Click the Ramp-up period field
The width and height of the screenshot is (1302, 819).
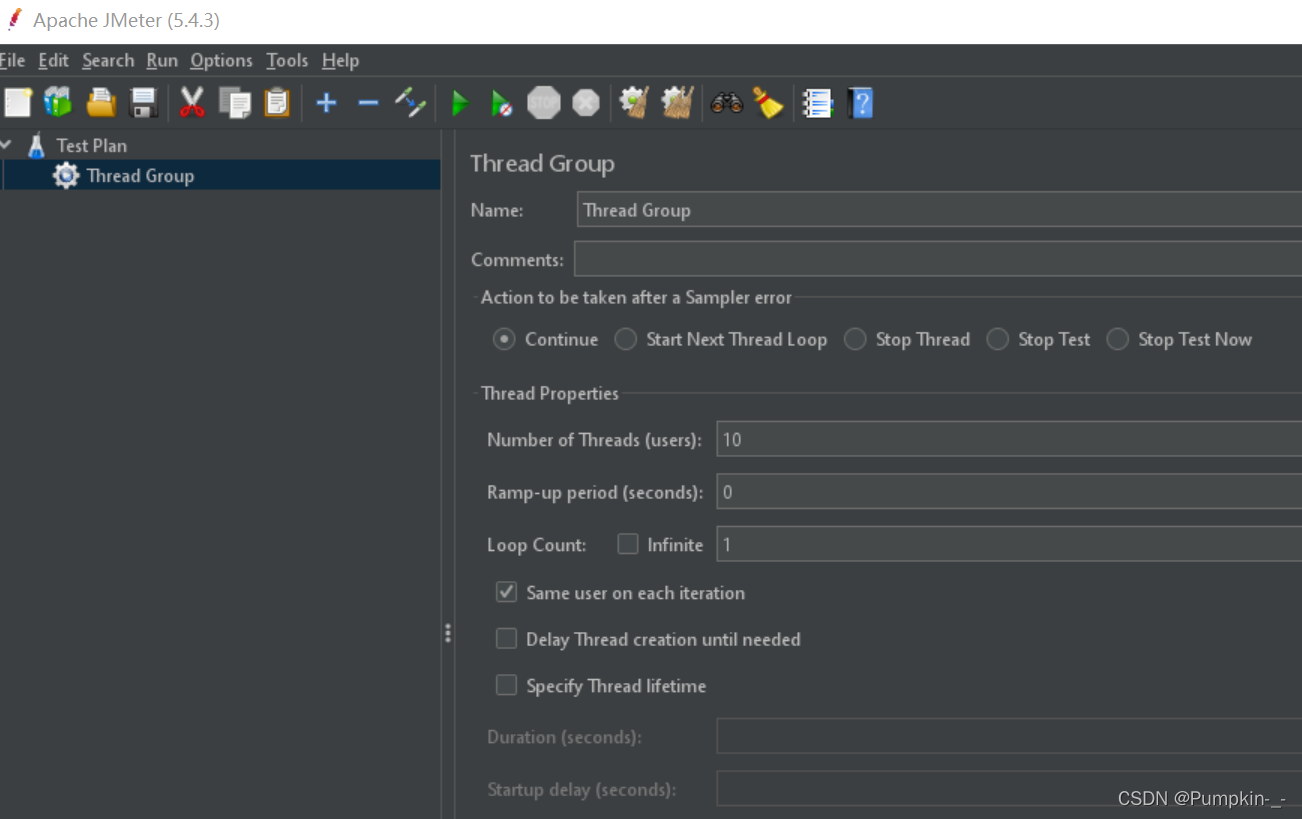point(1009,492)
